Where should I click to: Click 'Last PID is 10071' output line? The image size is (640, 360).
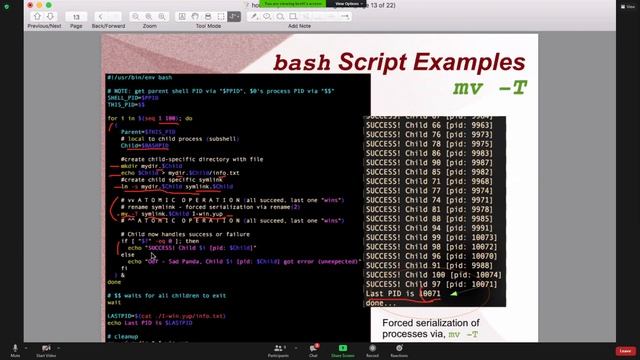(x=403, y=294)
